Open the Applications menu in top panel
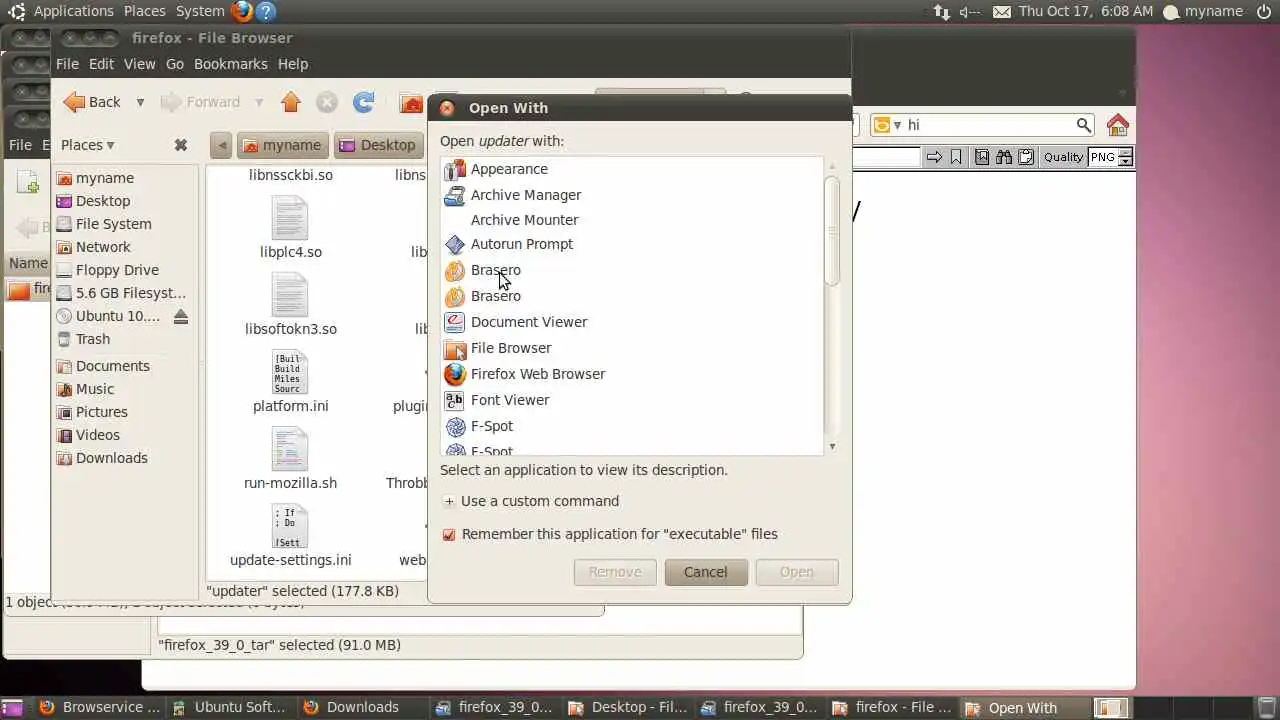 click(x=73, y=11)
